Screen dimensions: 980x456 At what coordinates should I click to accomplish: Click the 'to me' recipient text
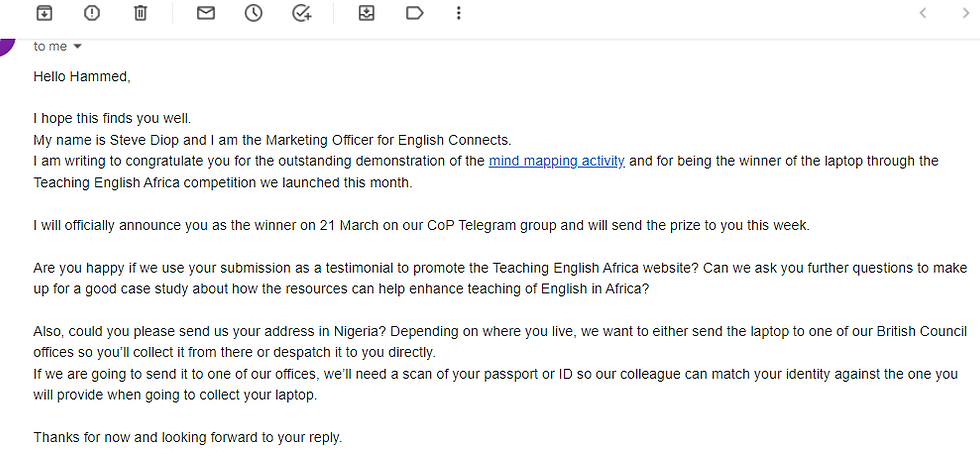click(x=49, y=47)
